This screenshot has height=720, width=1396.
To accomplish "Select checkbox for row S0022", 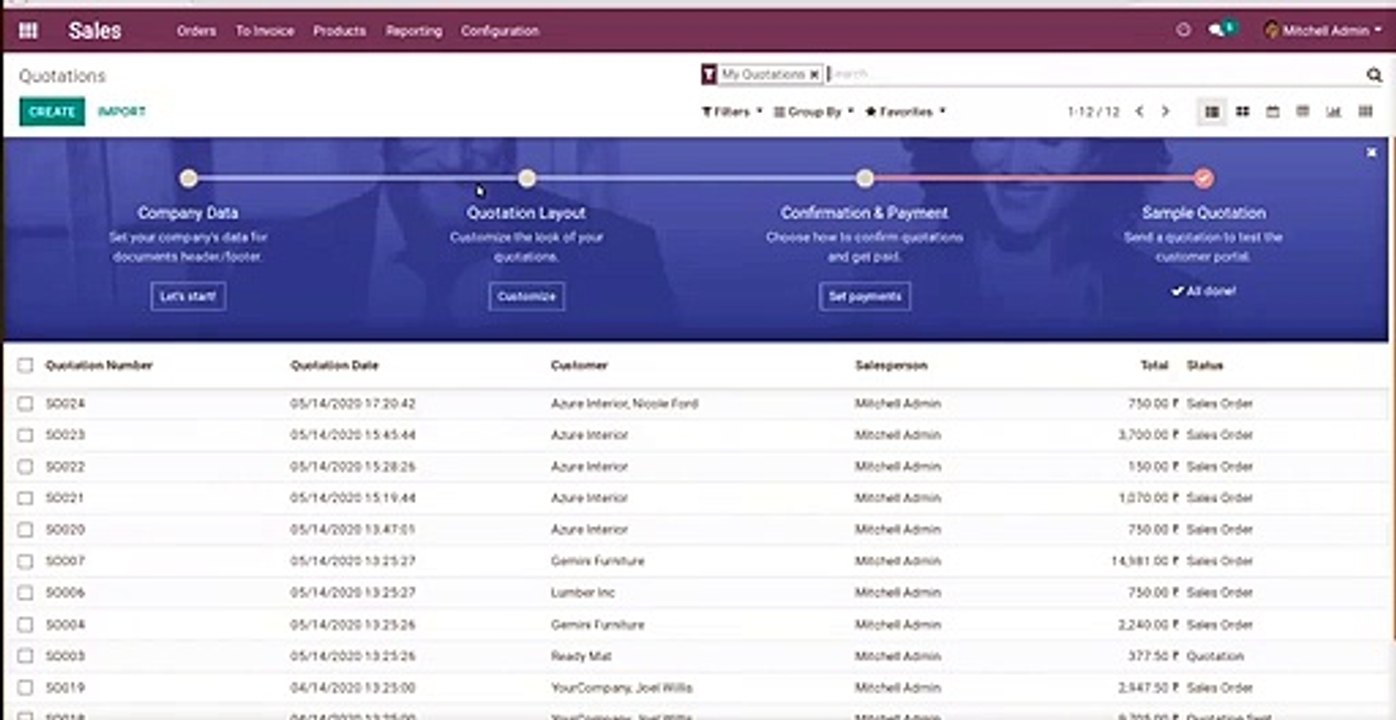I will pos(25,467).
